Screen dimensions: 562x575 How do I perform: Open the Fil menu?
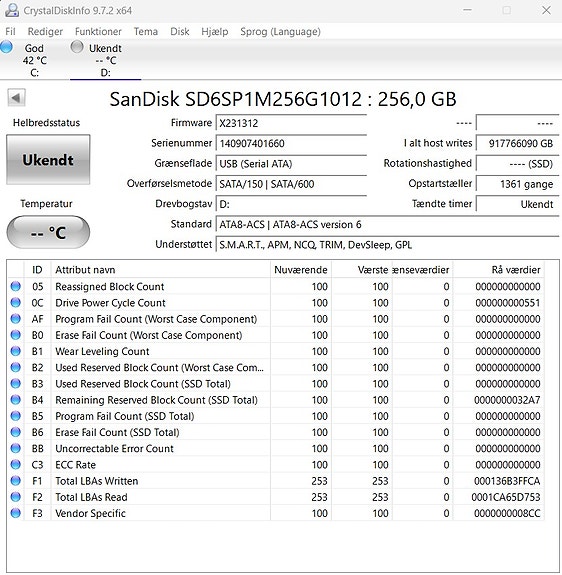point(10,32)
